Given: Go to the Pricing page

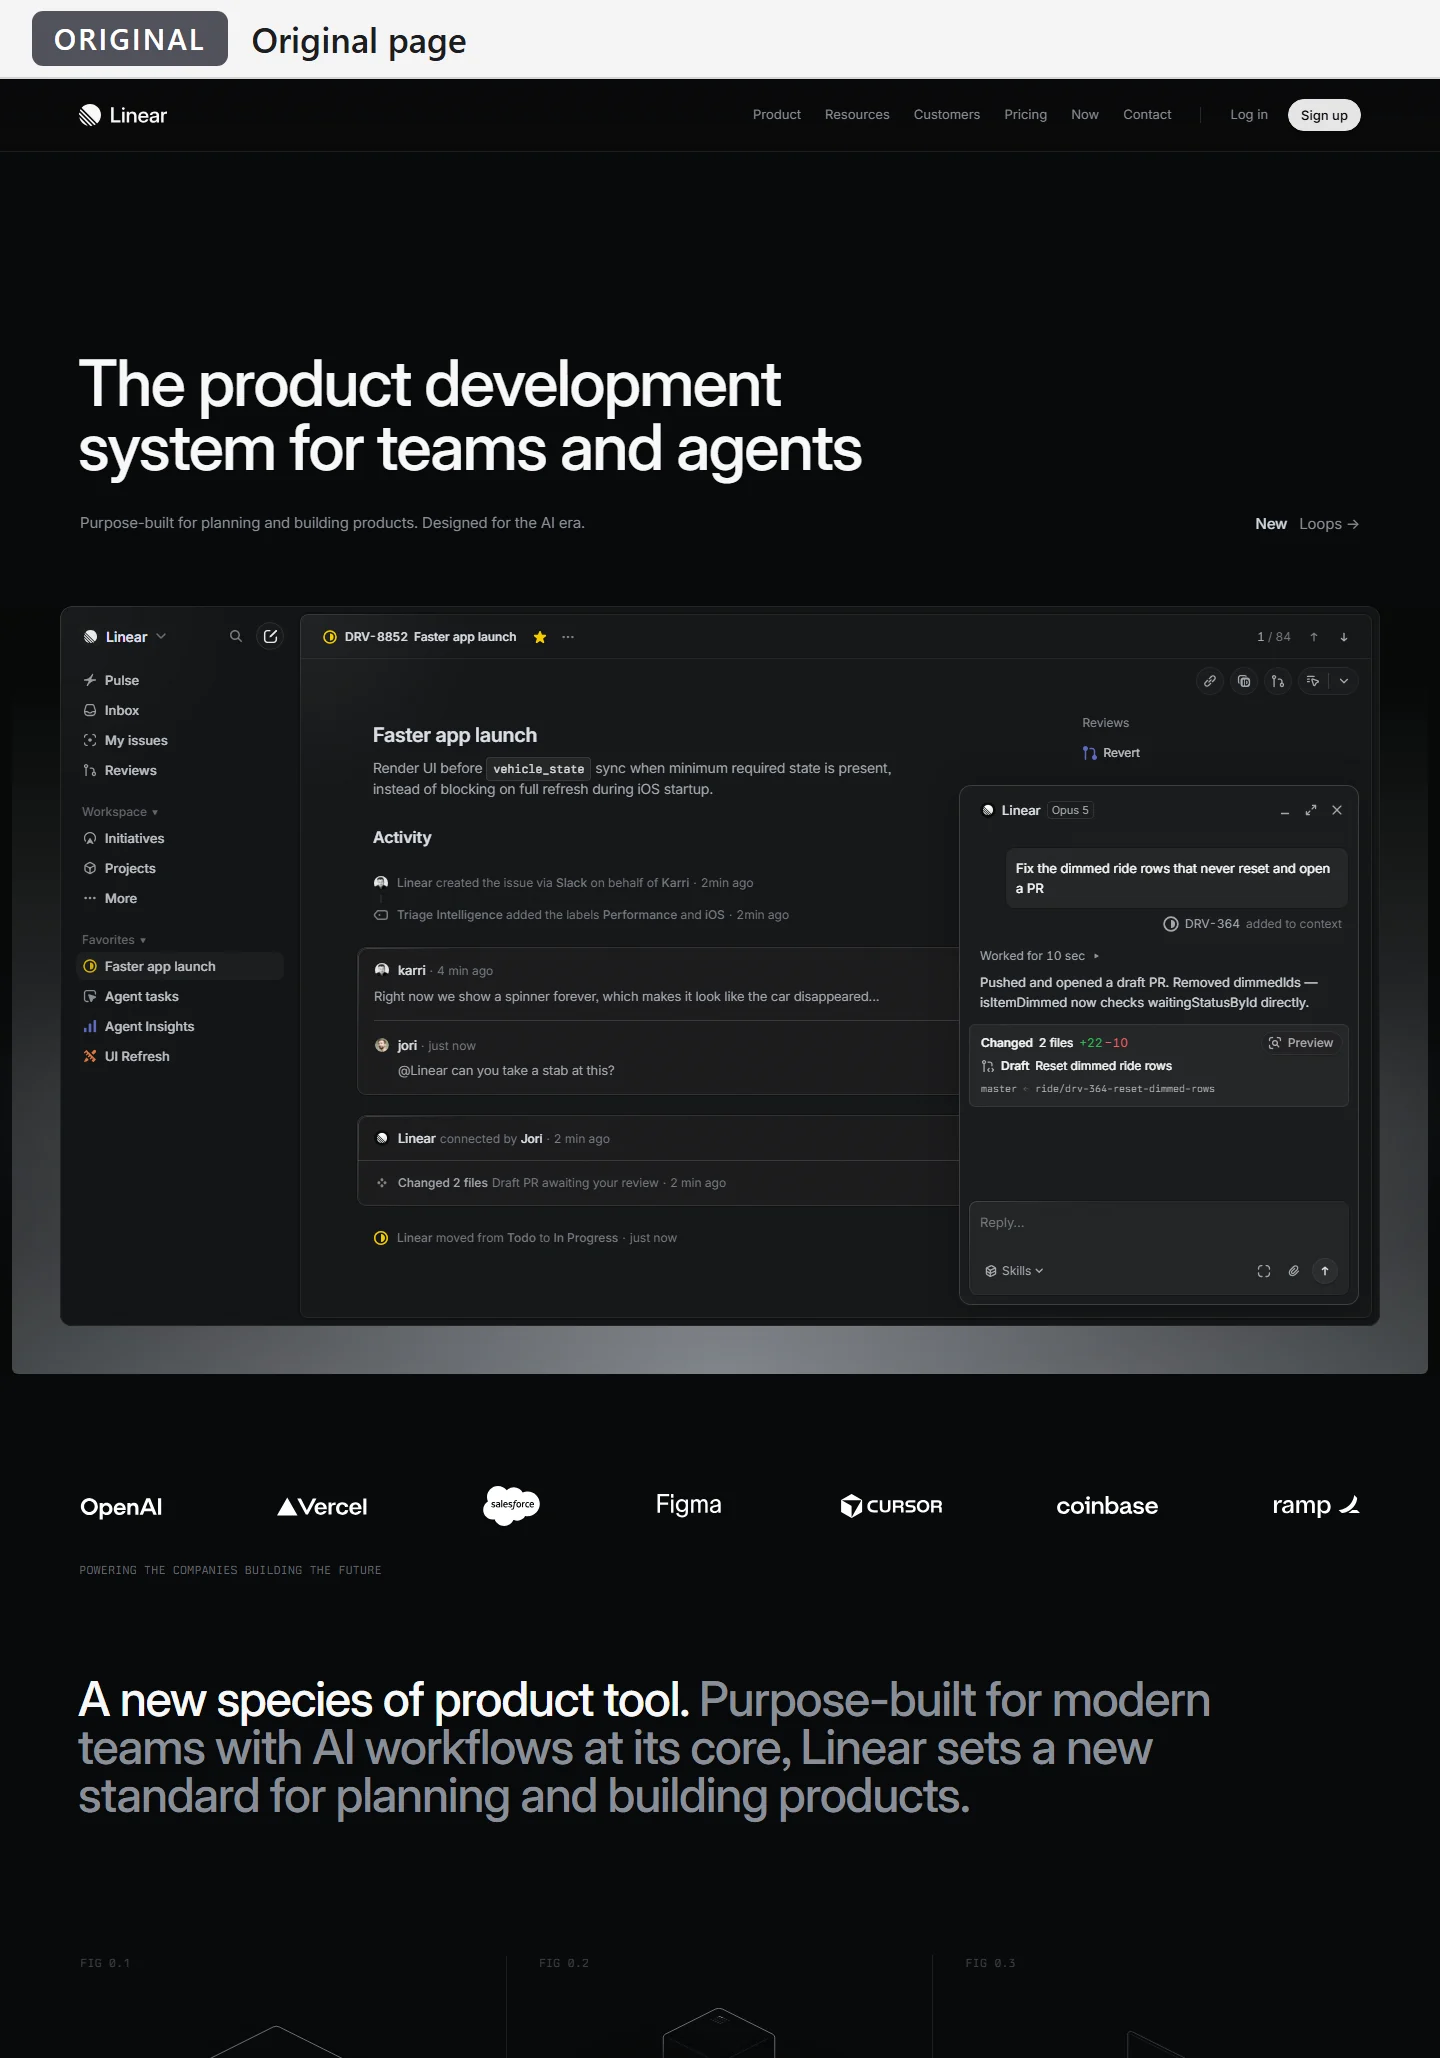Looking at the screenshot, I should pos(1025,115).
